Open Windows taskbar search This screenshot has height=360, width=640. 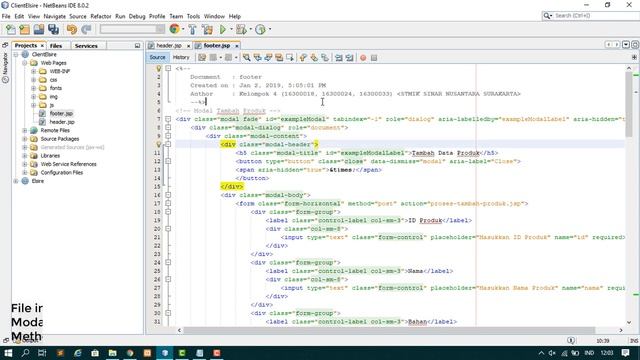pos(25,353)
